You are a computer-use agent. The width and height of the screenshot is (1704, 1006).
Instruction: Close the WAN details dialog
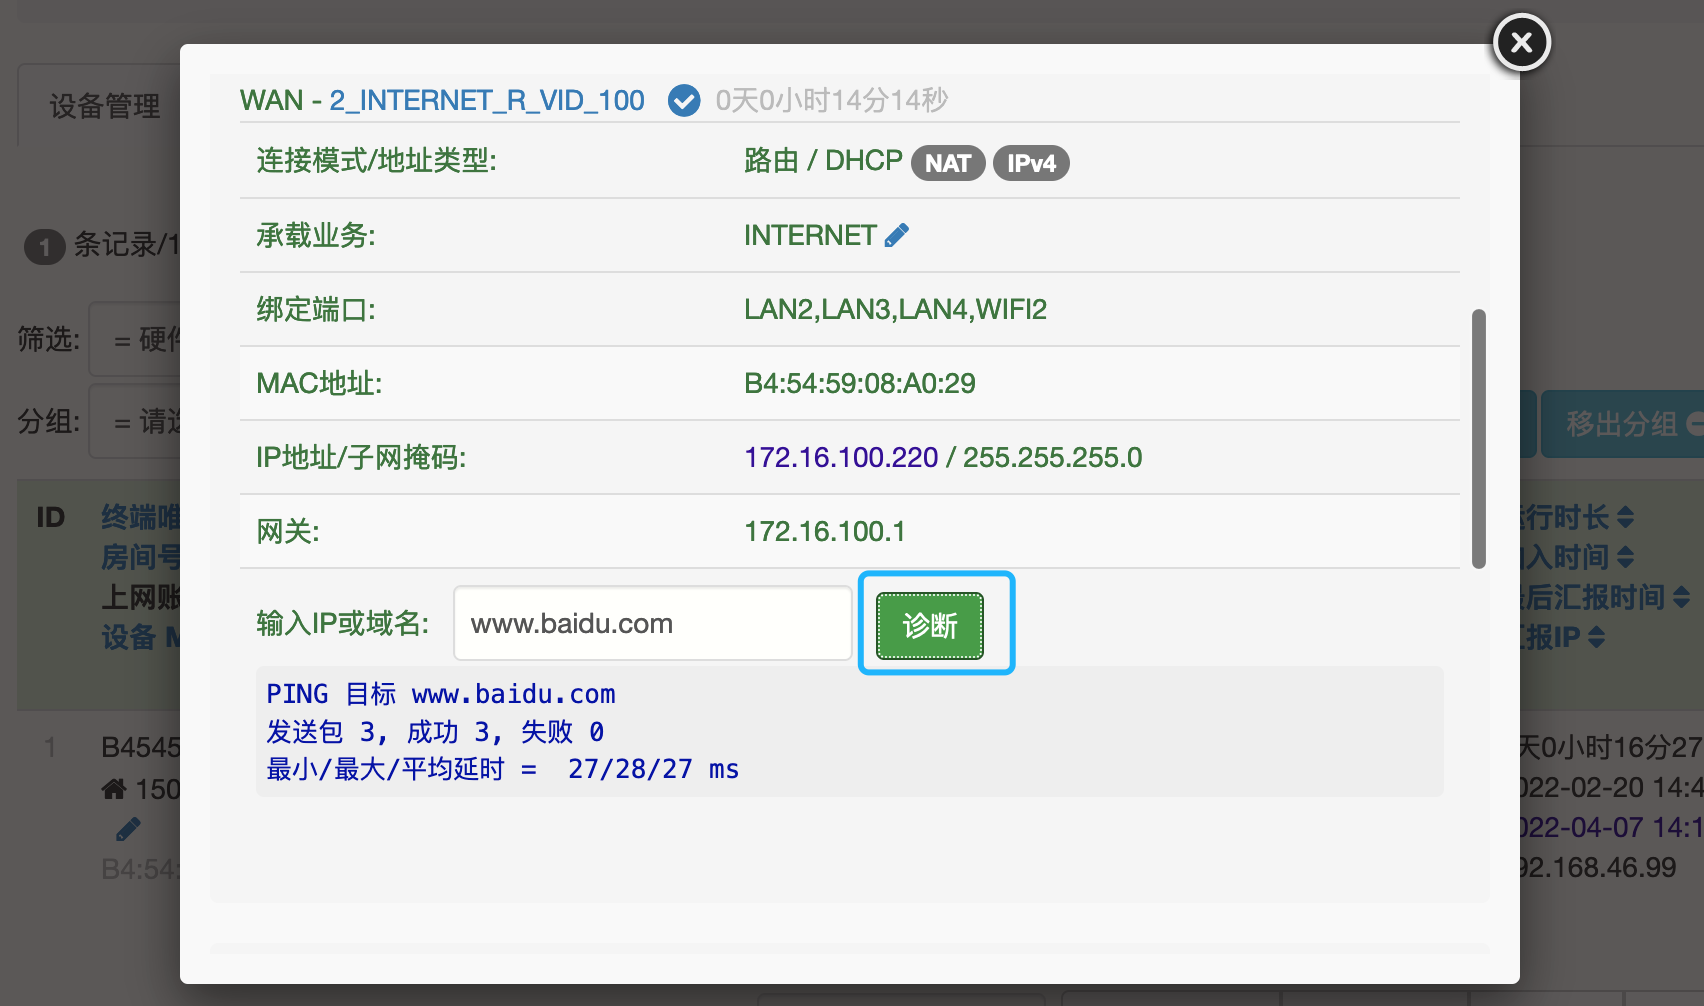tap(1521, 43)
